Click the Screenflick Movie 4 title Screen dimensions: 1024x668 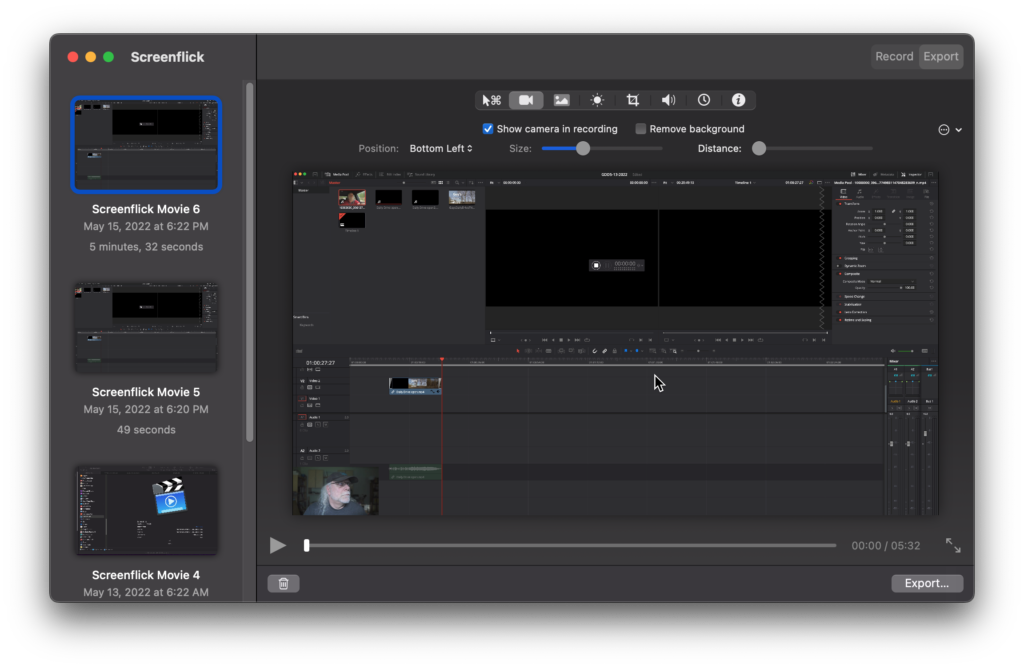tap(146, 575)
